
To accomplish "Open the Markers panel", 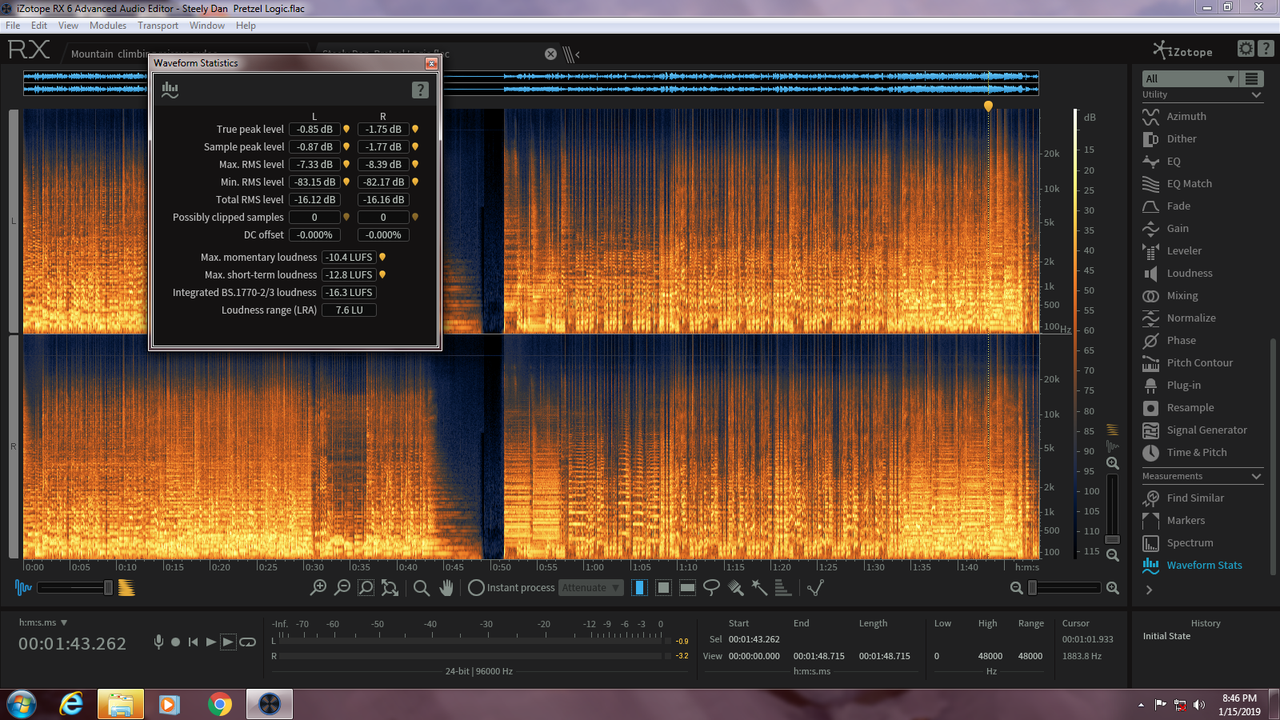I will pyautogui.click(x=1185, y=521).
